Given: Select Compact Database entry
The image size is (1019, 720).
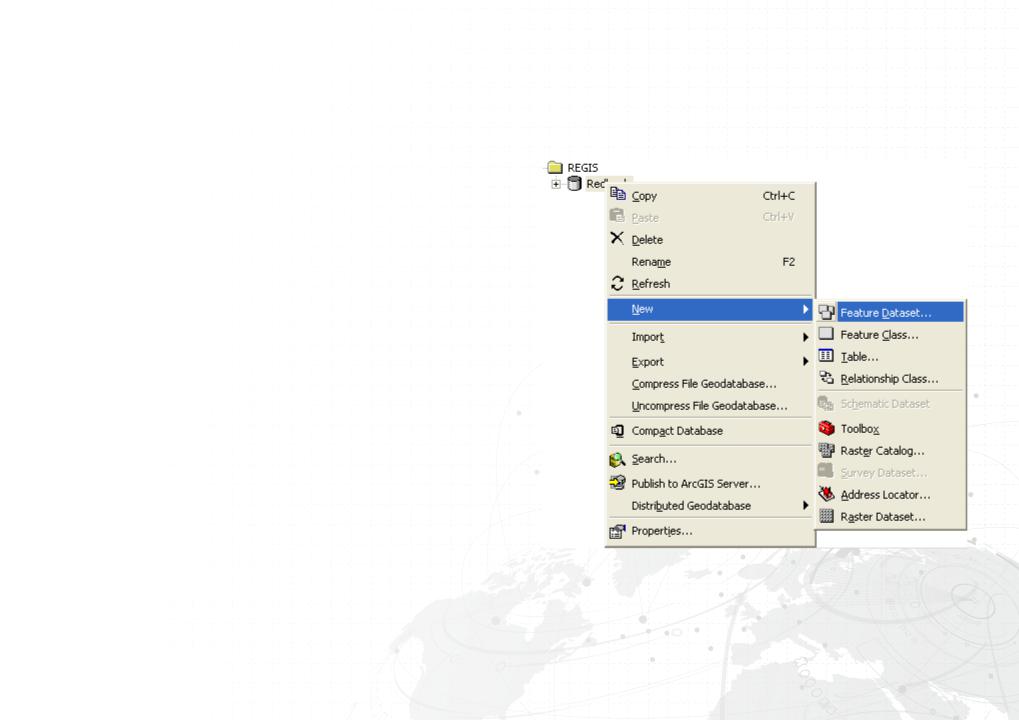Looking at the screenshot, I should 710,431.
